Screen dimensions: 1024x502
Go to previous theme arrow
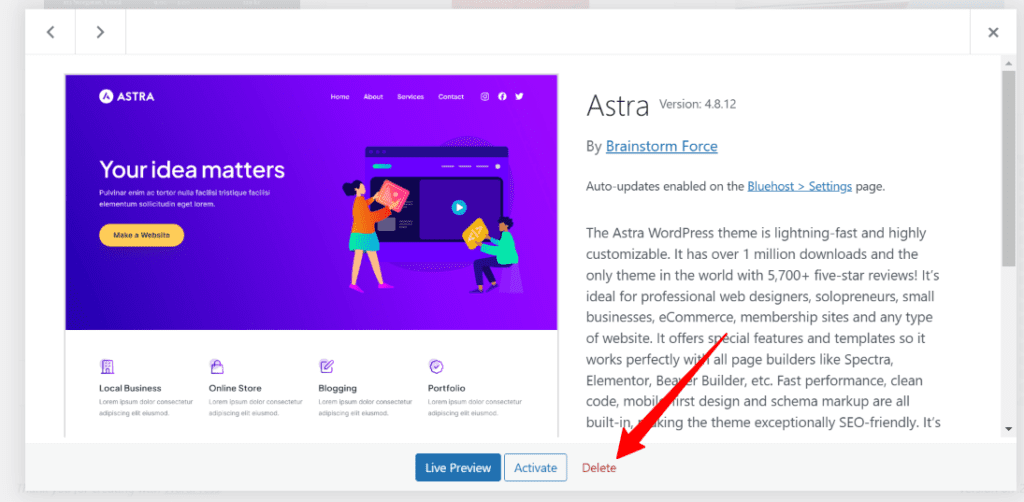tap(50, 32)
